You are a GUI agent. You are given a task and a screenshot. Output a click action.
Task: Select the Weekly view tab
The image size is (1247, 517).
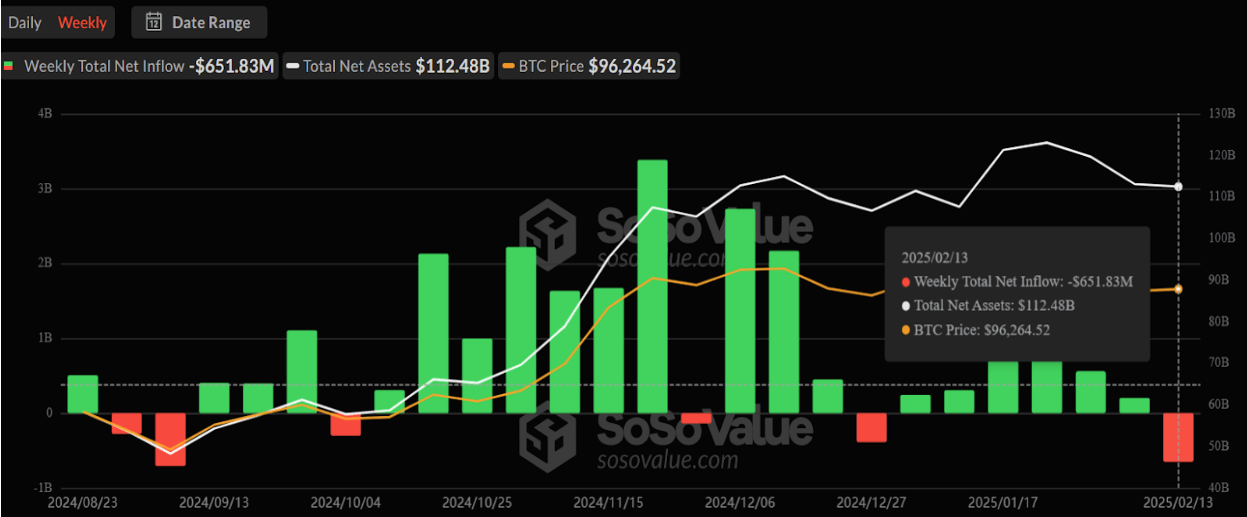[82, 22]
